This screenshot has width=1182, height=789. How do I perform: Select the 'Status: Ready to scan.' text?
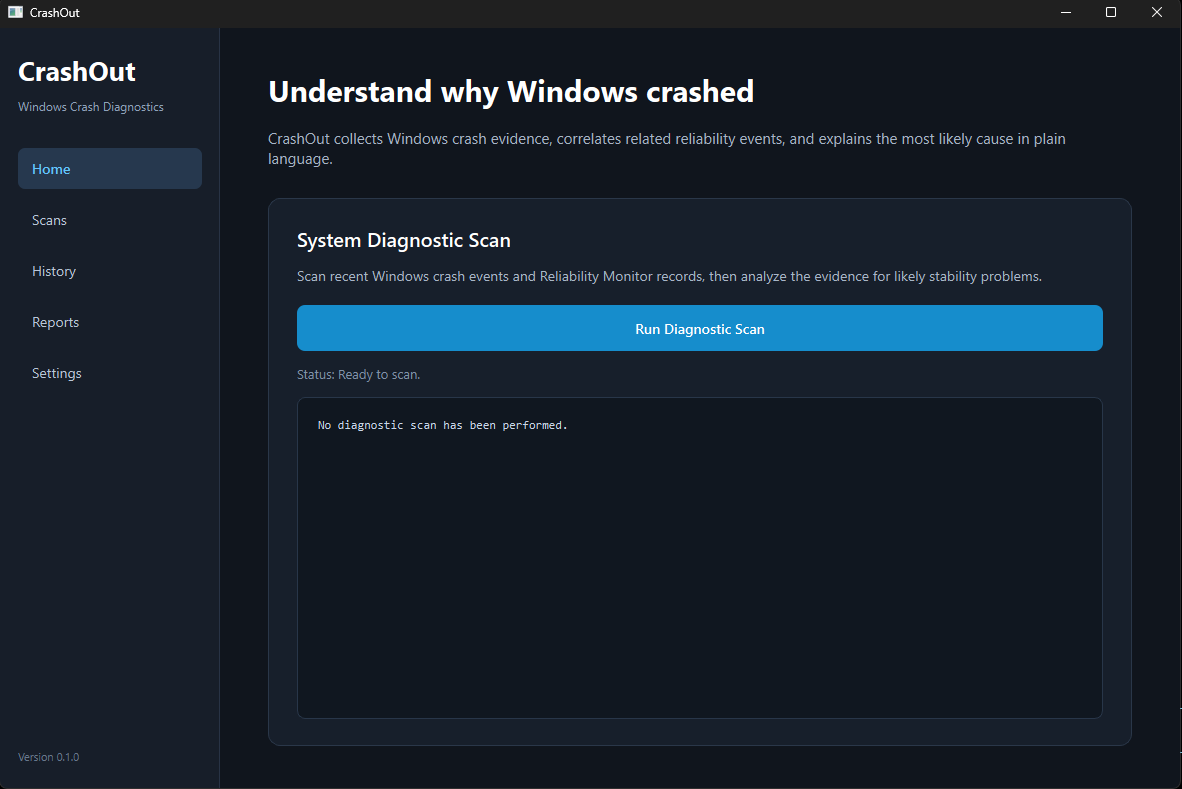pos(358,375)
